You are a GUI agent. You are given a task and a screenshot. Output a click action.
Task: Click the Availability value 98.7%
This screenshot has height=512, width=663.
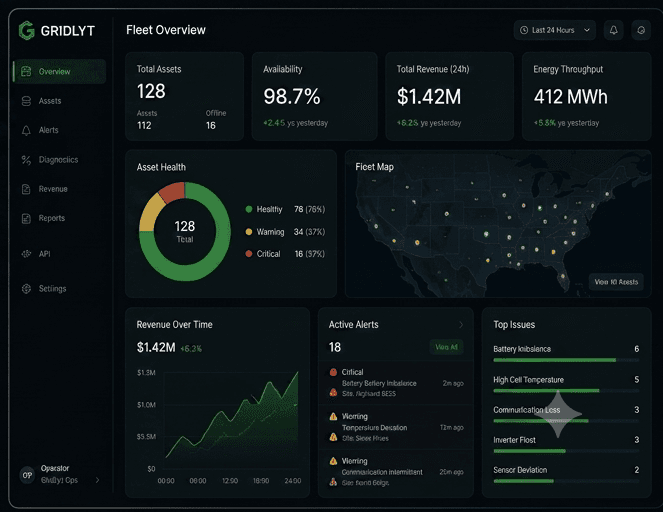click(292, 96)
